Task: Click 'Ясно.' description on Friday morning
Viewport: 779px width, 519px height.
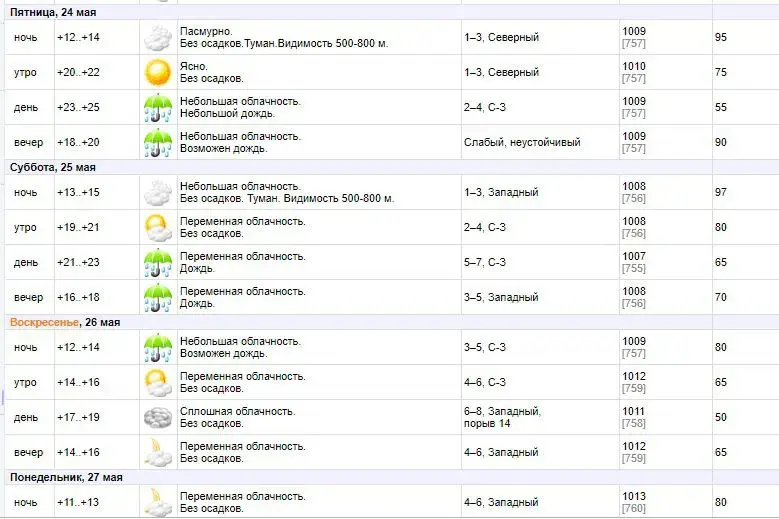Action: [x=194, y=66]
